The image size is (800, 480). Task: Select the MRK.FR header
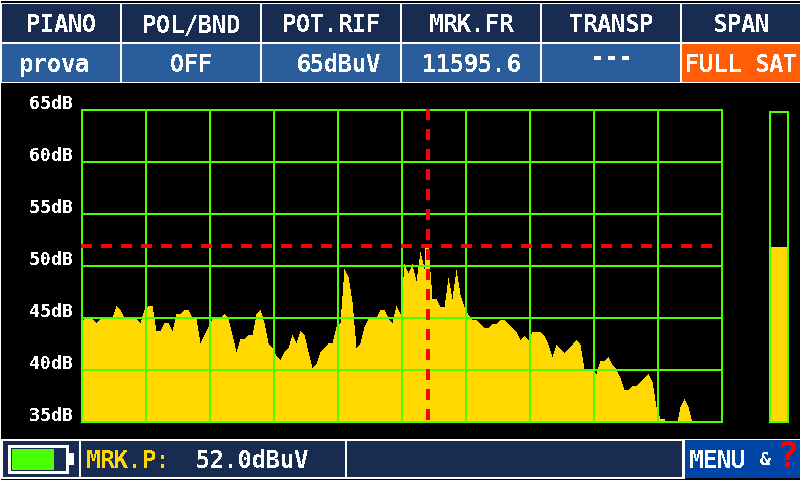coord(471,23)
